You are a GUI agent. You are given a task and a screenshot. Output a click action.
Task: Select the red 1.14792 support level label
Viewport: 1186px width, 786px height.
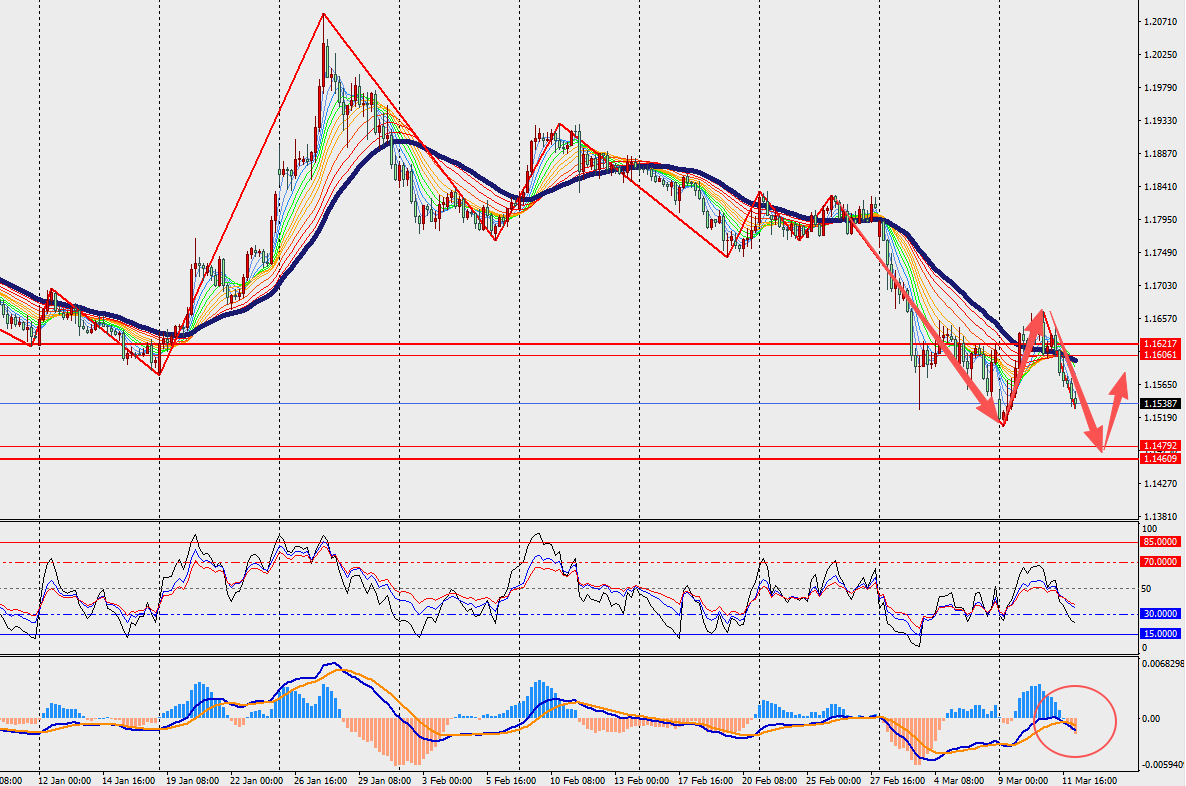click(x=1159, y=446)
